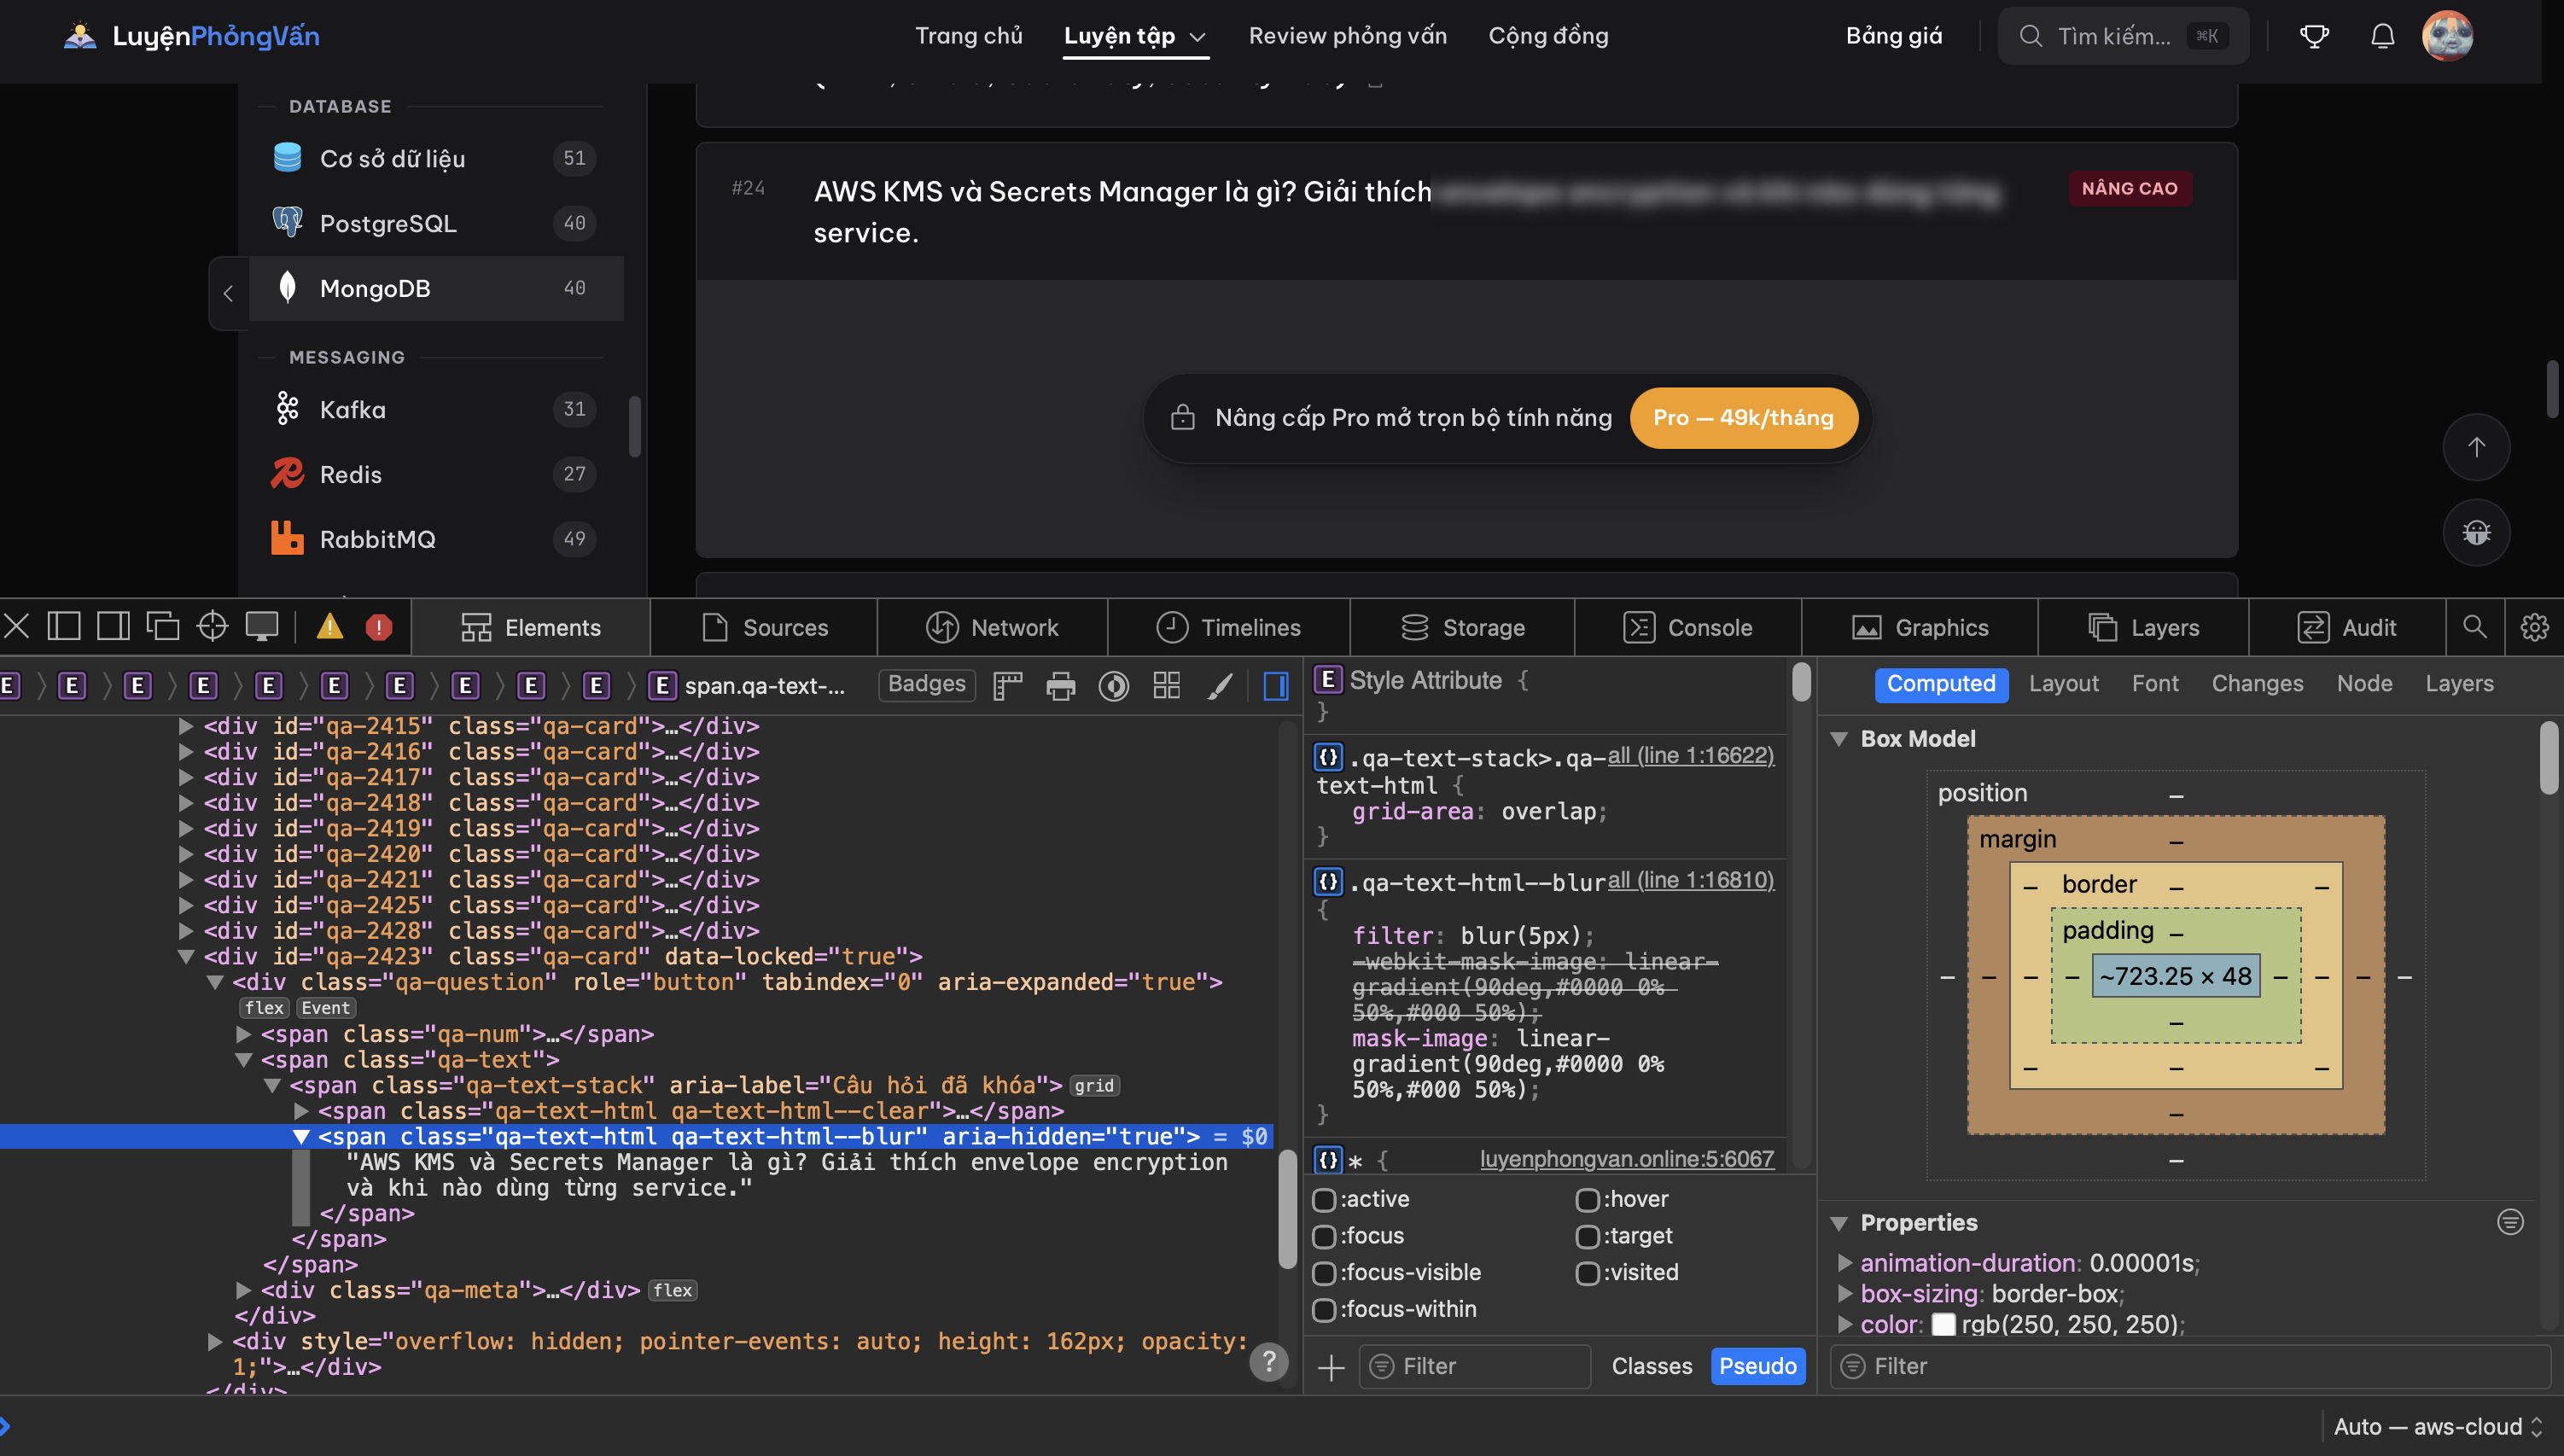Viewport: 2564px width, 1456px height.
Task: Add a new style rule with plus icon
Action: [1331, 1367]
